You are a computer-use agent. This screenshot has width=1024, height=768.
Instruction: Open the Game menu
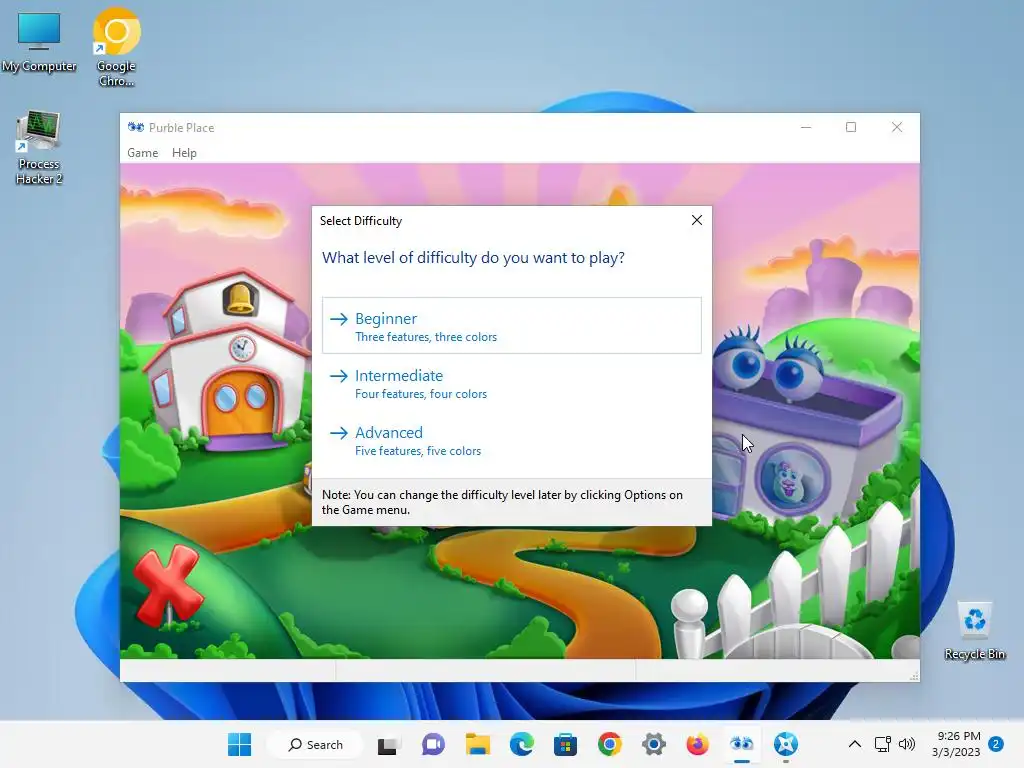coord(142,153)
